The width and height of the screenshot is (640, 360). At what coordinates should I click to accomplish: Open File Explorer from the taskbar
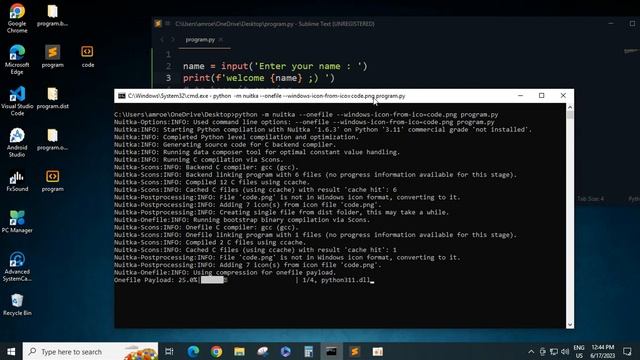pyautogui.click(x=239, y=351)
